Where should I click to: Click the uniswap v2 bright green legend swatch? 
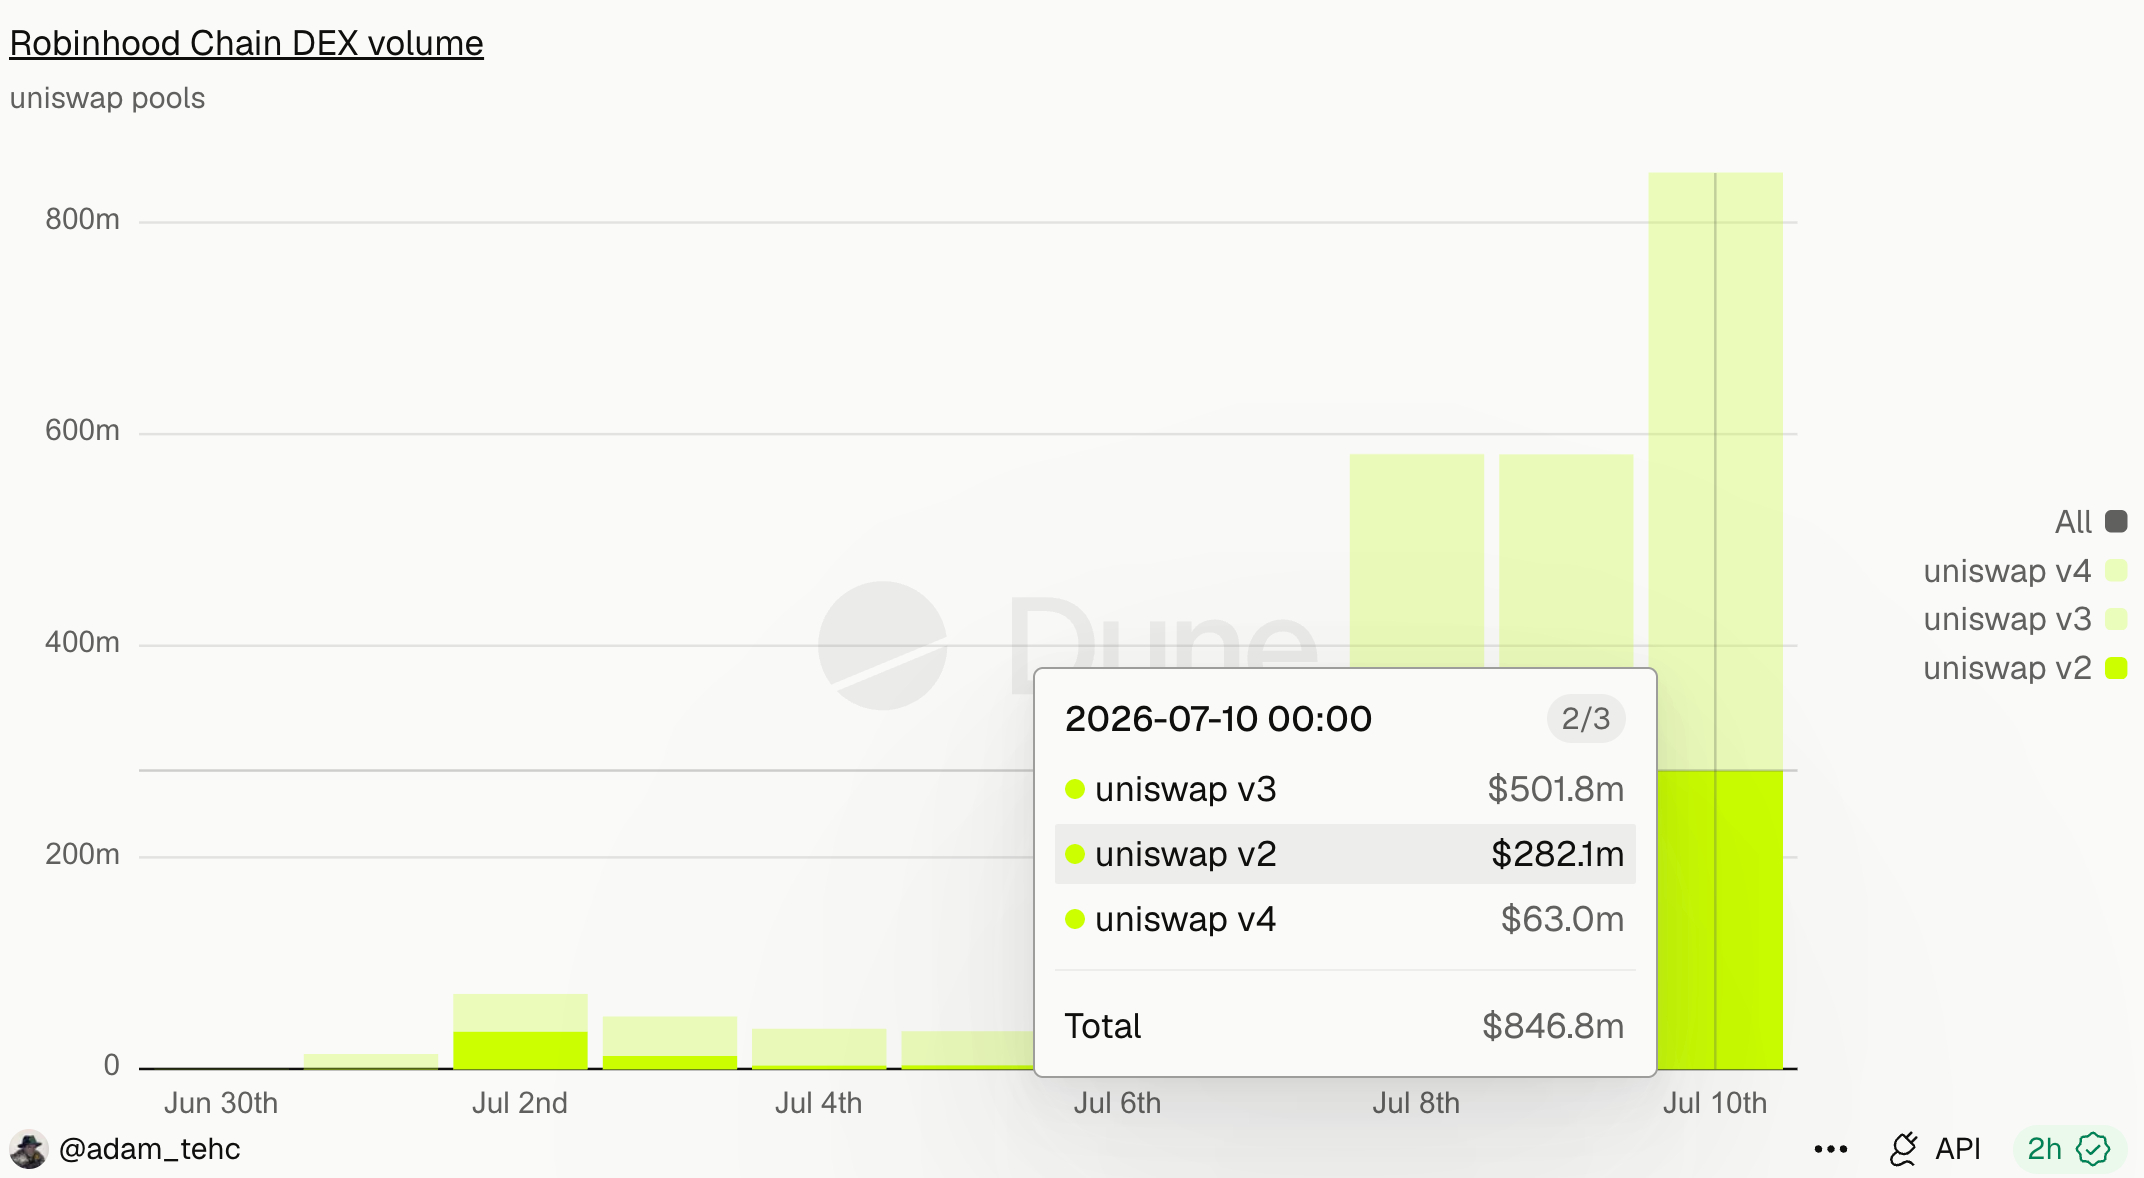click(x=2116, y=668)
